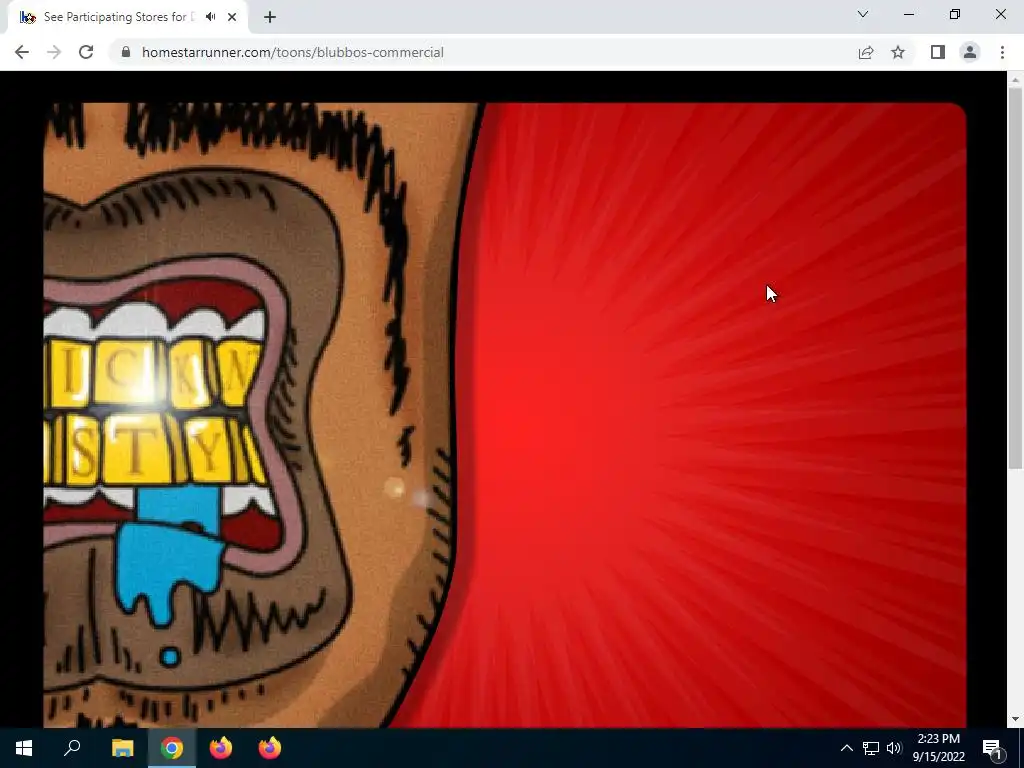Open the Chrome profile menu
The image size is (1024, 768).
970,52
